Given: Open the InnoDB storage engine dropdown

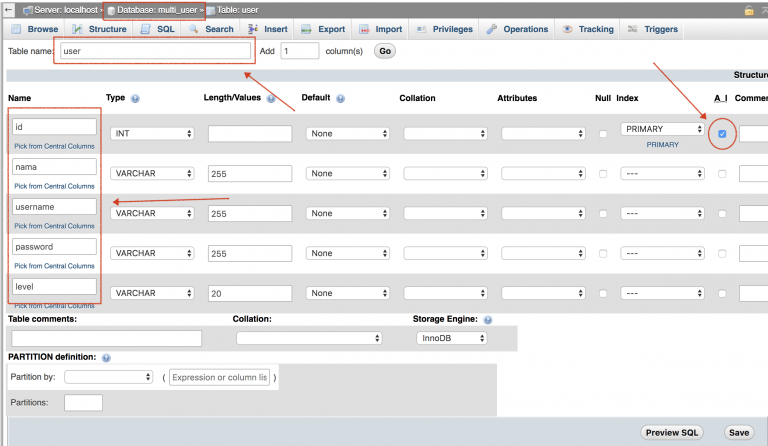Looking at the screenshot, I should (452, 338).
